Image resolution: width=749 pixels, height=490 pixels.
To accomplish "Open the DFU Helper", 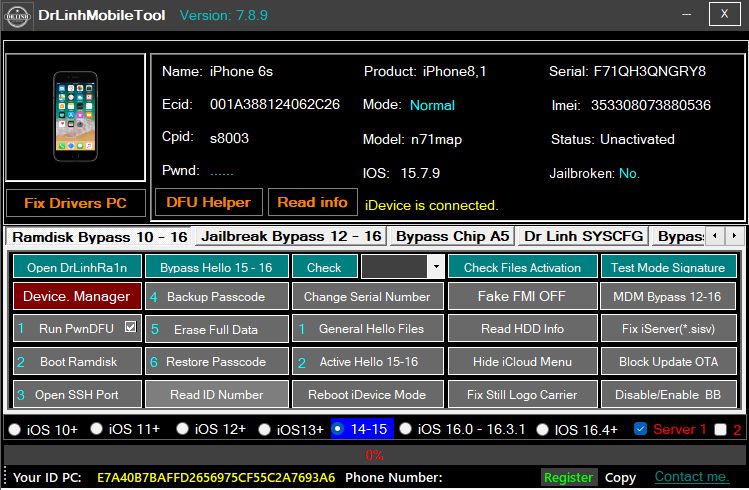I will (208, 202).
